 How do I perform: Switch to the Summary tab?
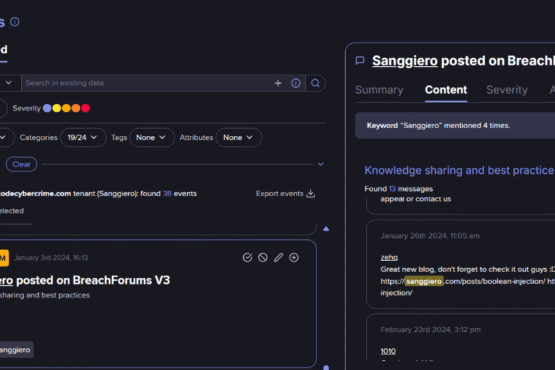click(x=379, y=90)
